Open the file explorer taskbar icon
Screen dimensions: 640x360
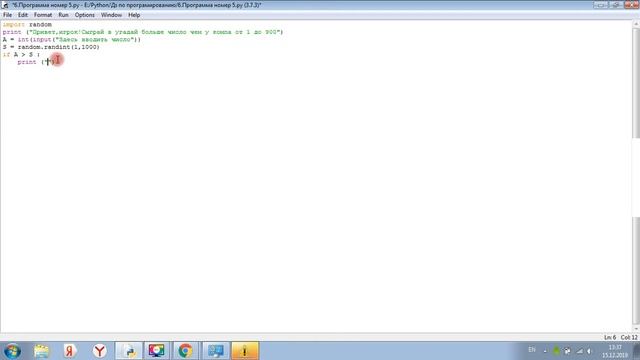[x=41, y=351]
